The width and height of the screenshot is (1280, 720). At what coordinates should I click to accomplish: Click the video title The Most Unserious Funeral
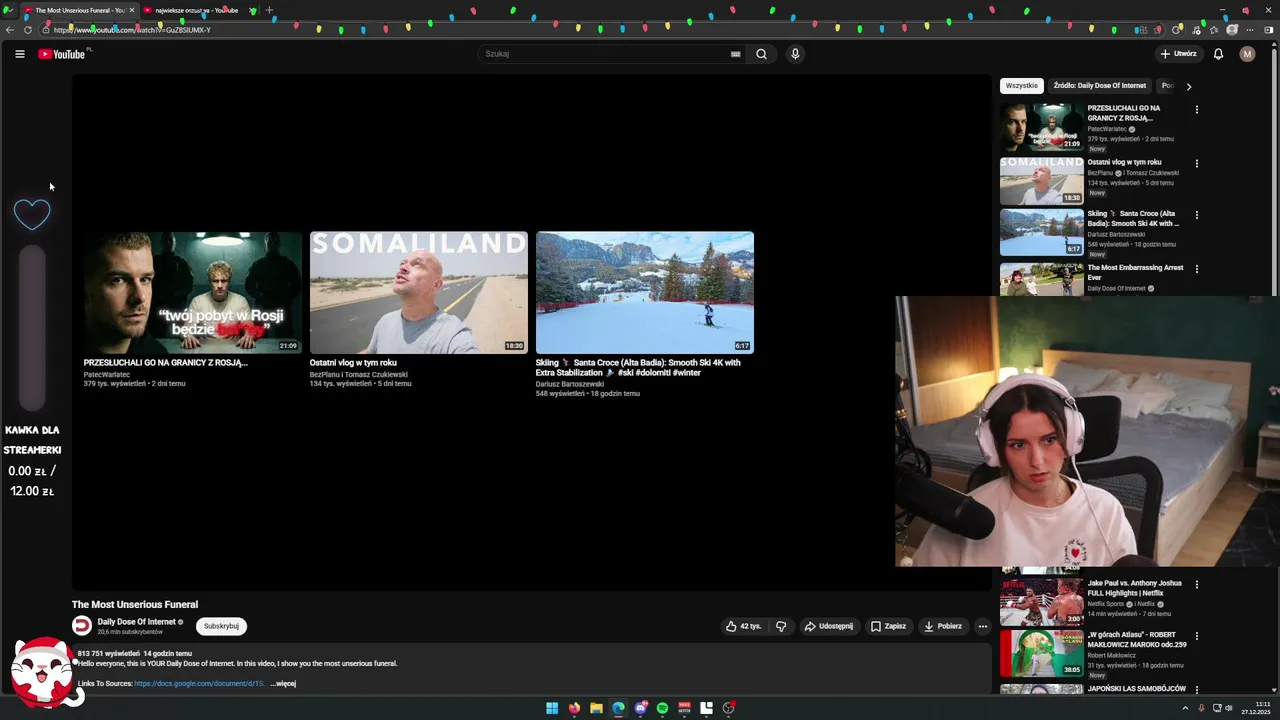(x=135, y=604)
